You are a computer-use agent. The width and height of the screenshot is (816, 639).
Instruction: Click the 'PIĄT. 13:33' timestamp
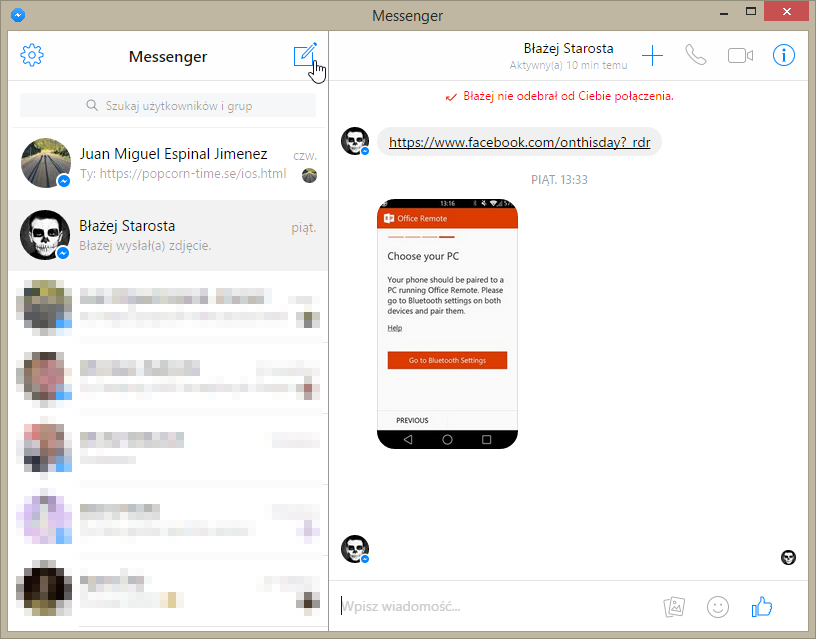point(559,180)
